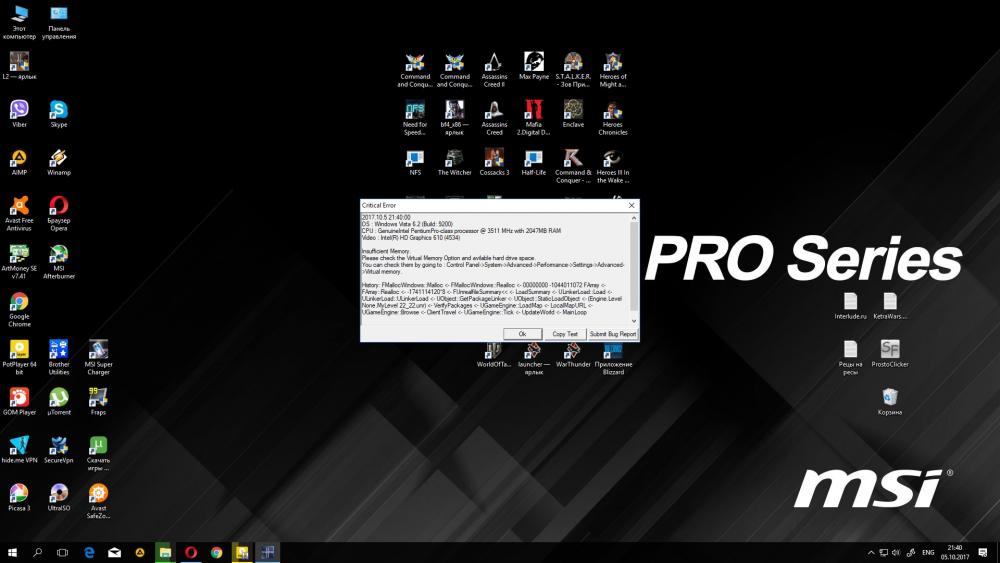
Task: Click the Submit Bug Report button
Action: coord(612,334)
